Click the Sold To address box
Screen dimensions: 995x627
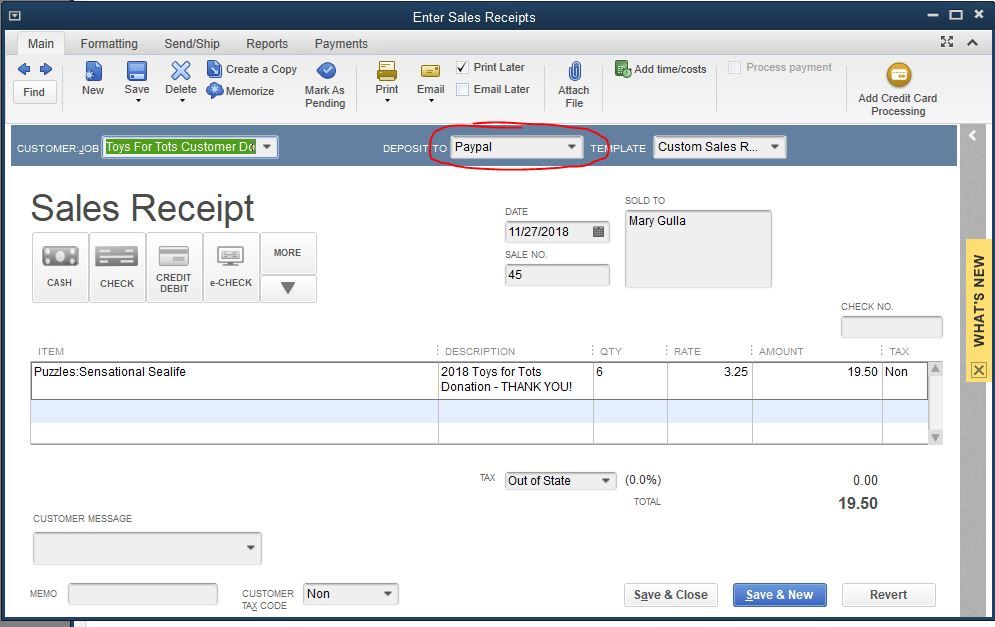pyautogui.click(x=698, y=249)
